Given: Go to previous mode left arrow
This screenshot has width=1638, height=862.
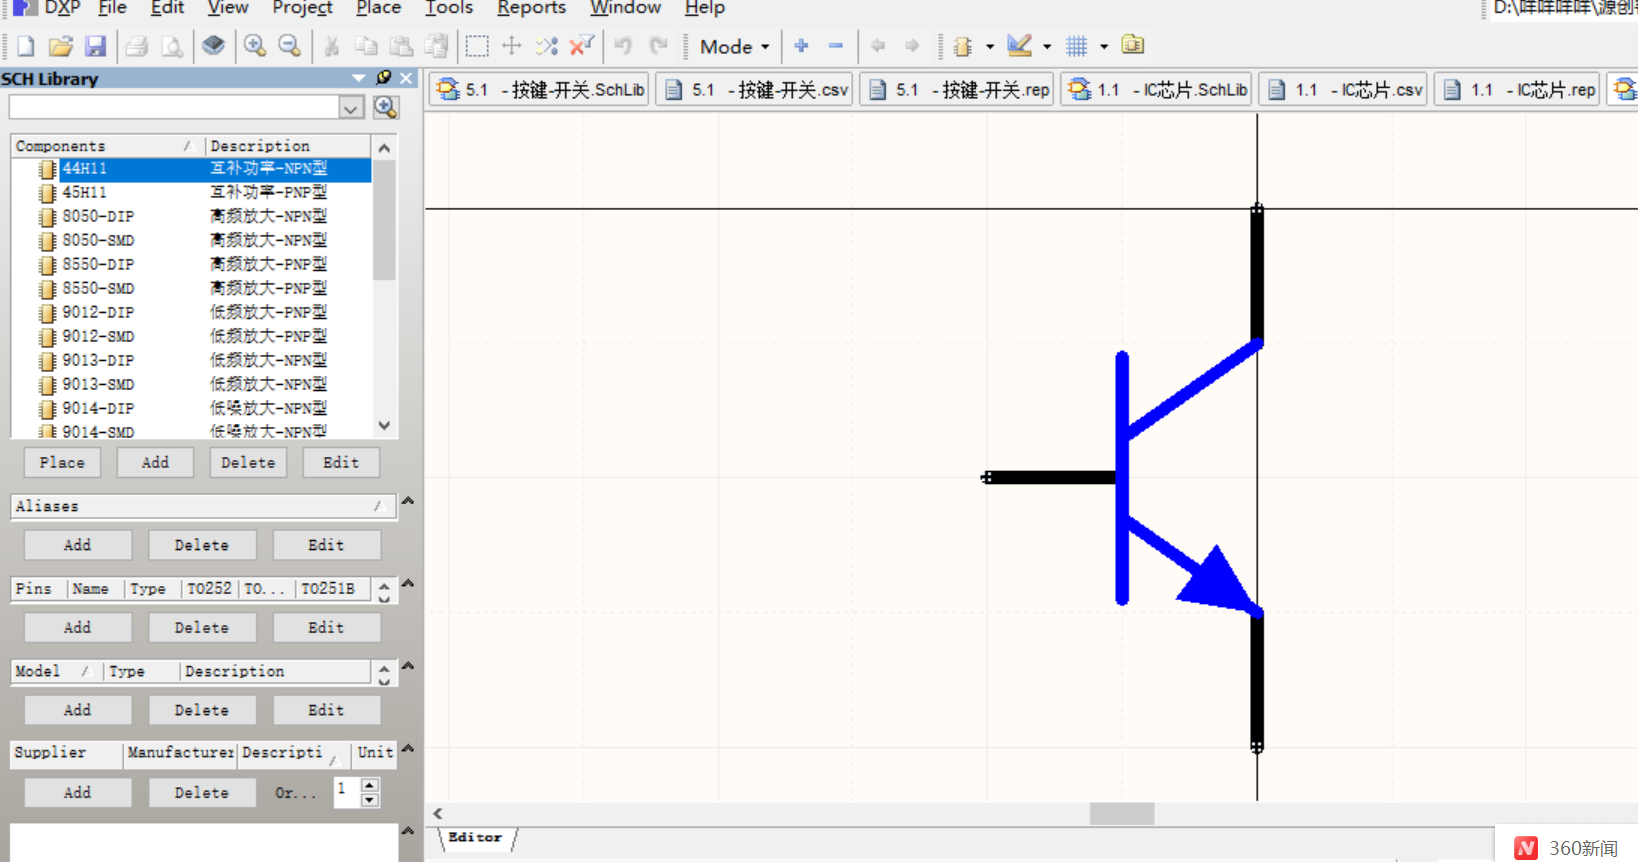Looking at the screenshot, I should pos(878,46).
